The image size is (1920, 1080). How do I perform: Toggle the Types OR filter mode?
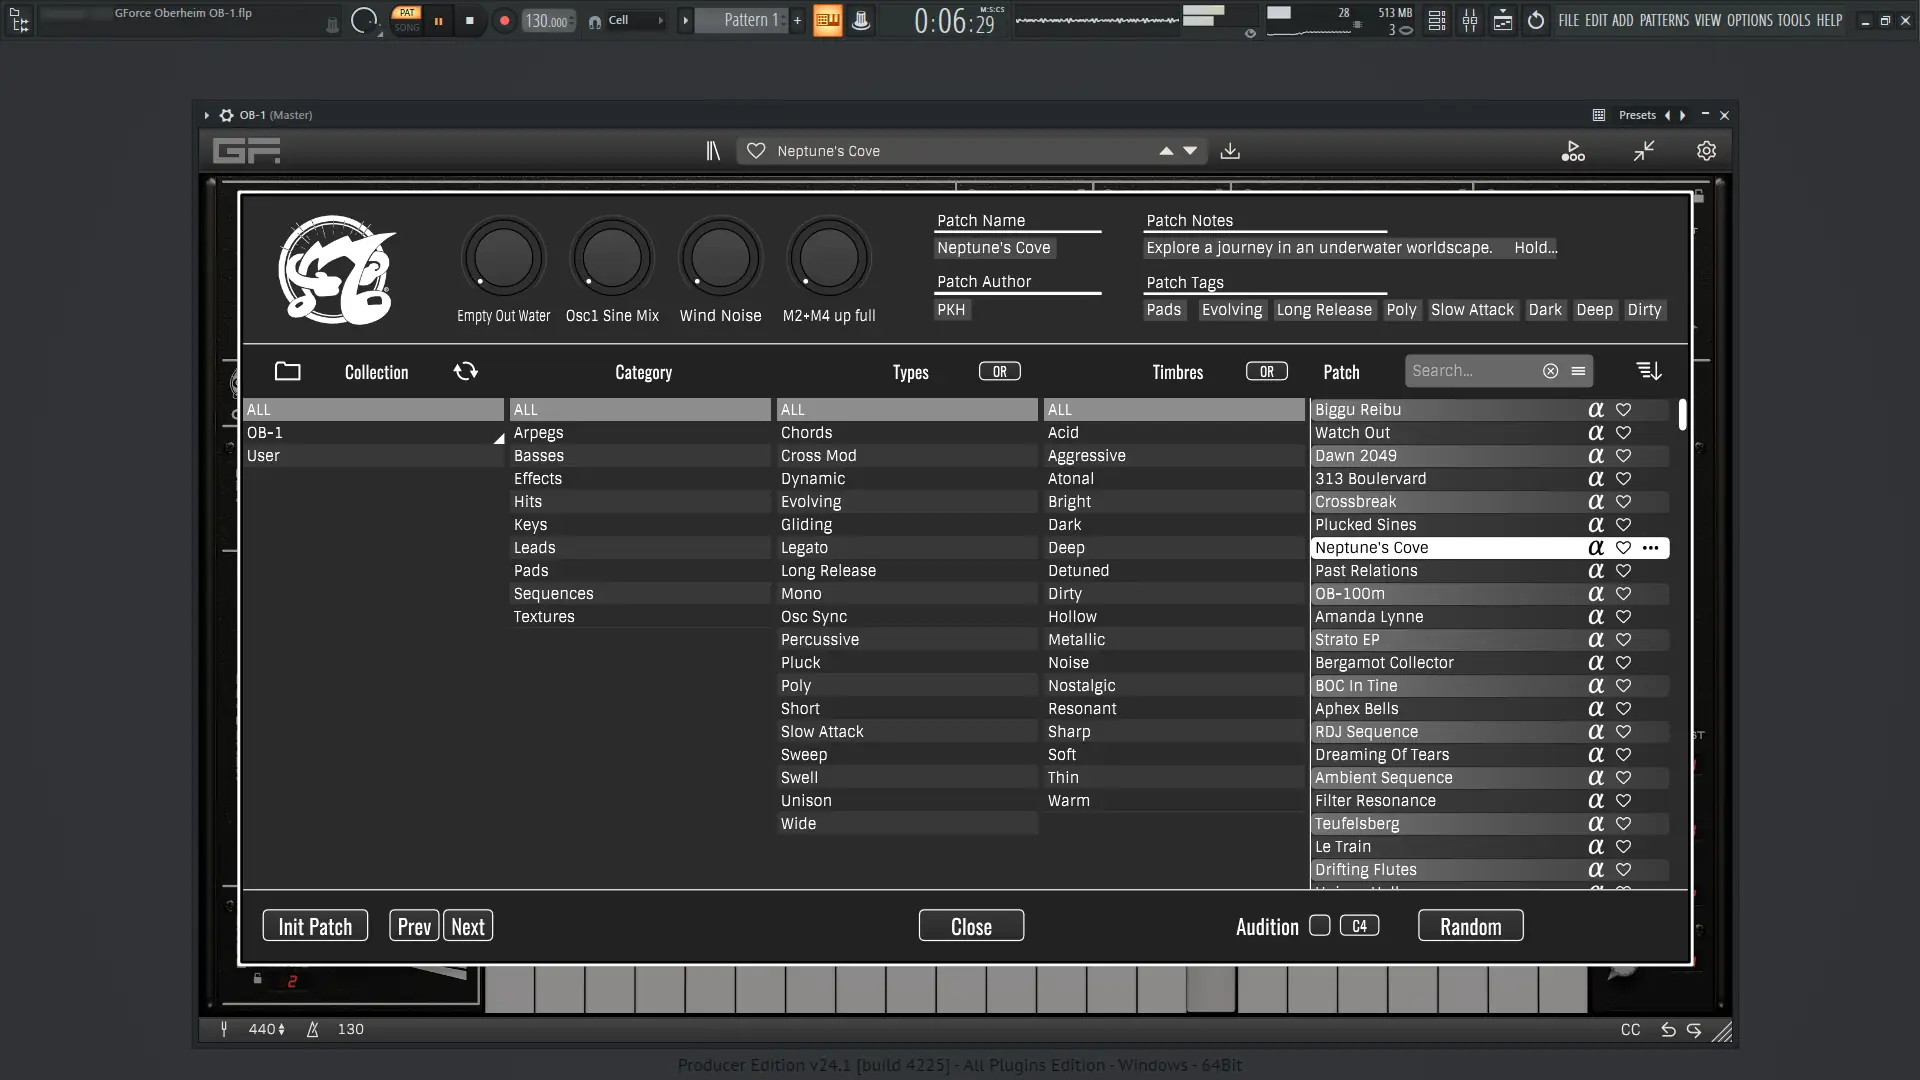point(999,372)
